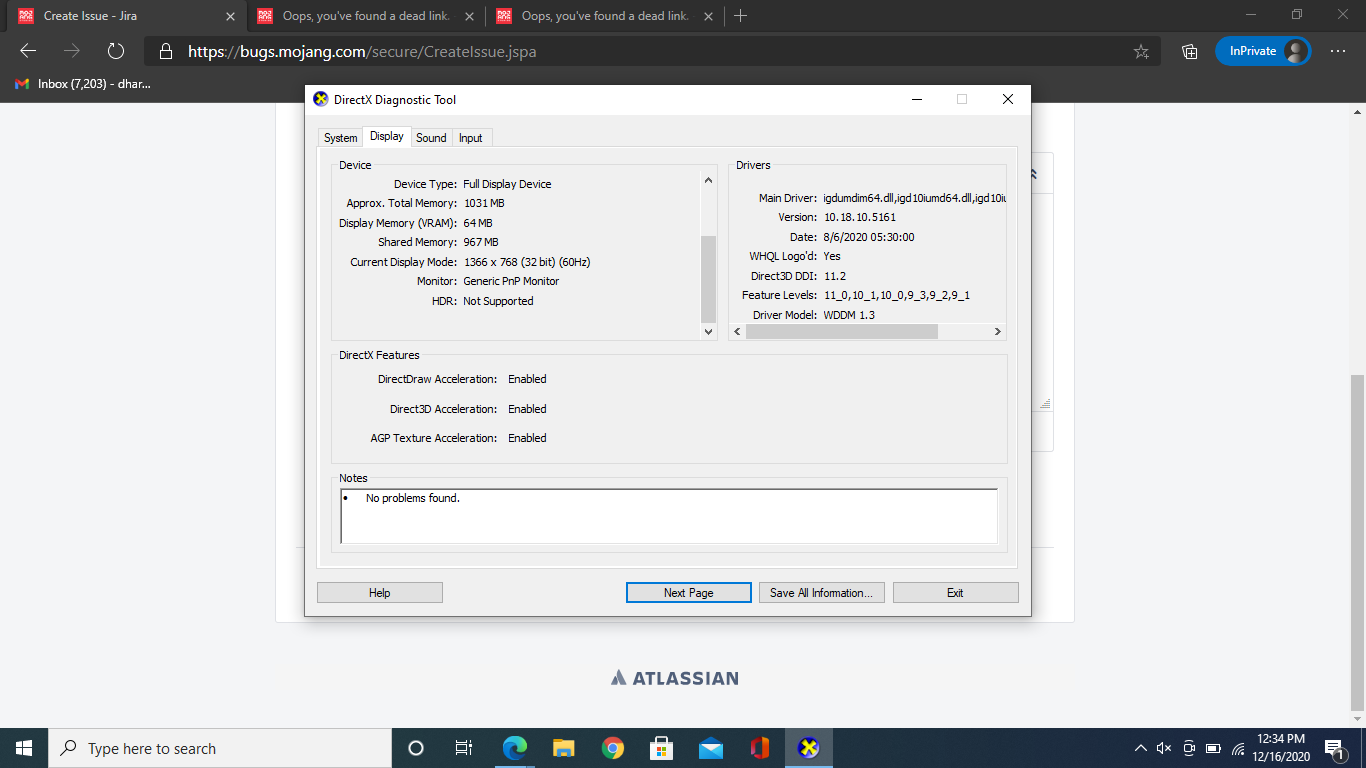Click the Generic PnP Monitor value
This screenshot has height=768, width=1366.
point(512,281)
